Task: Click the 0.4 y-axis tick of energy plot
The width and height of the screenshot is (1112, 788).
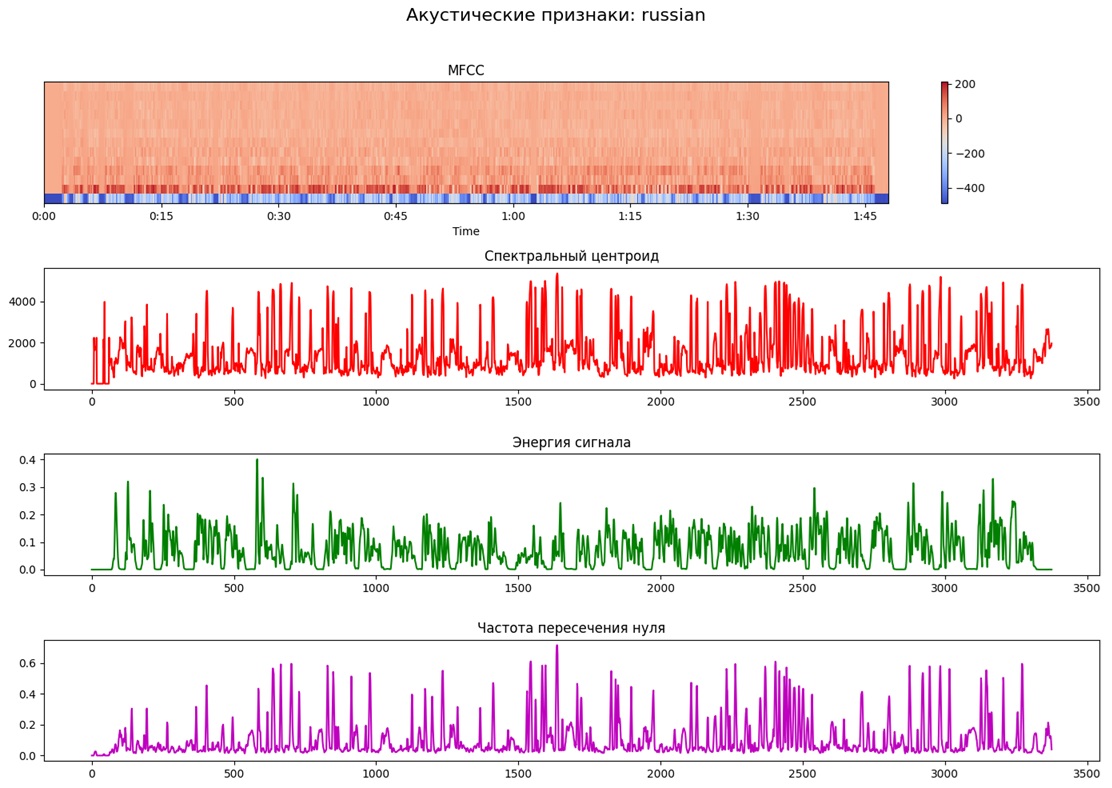Action: click(x=27, y=460)
